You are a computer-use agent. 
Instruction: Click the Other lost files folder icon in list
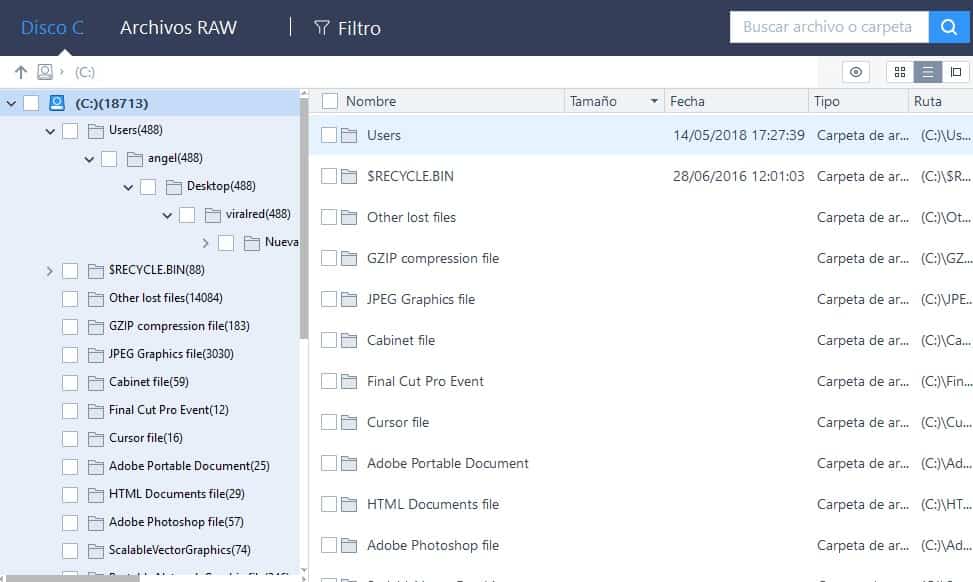(349, 217)
